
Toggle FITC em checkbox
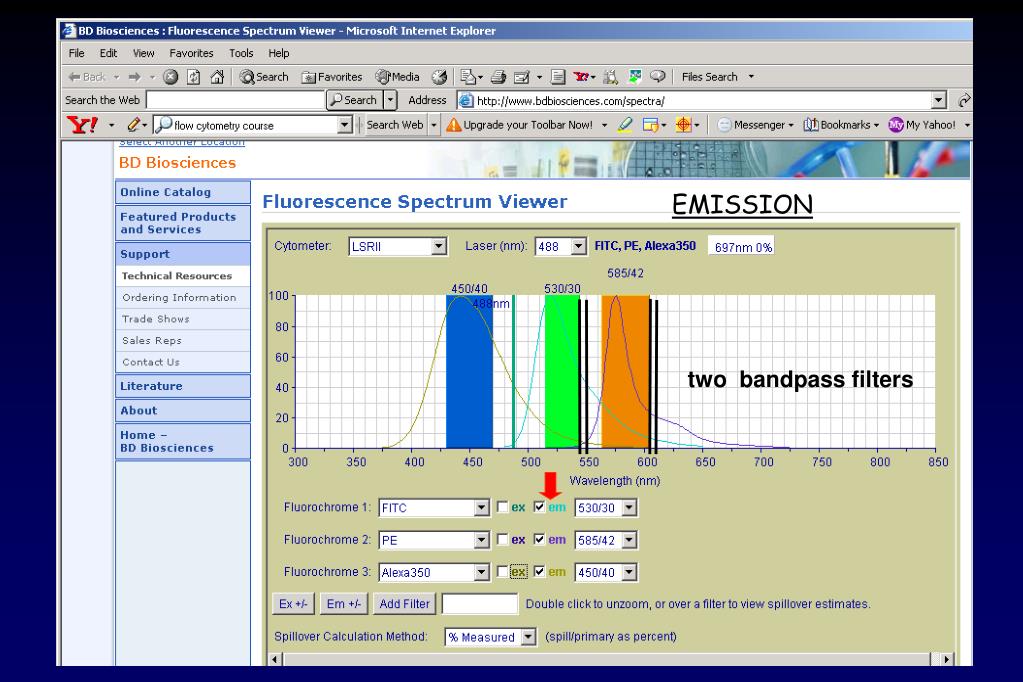(539, 507)
